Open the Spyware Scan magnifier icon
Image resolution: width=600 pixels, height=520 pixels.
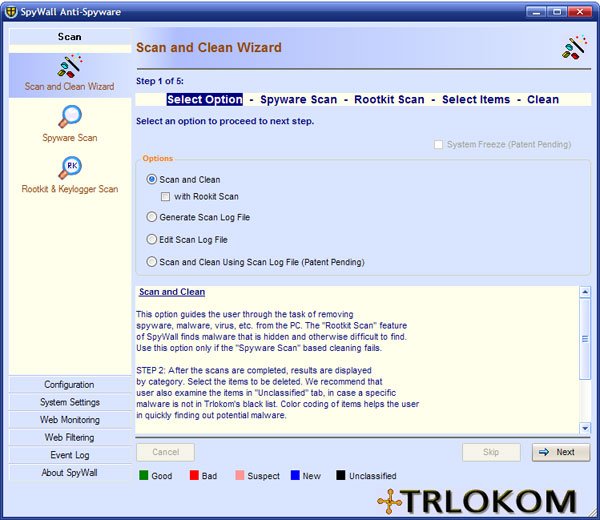click(70, 116)
